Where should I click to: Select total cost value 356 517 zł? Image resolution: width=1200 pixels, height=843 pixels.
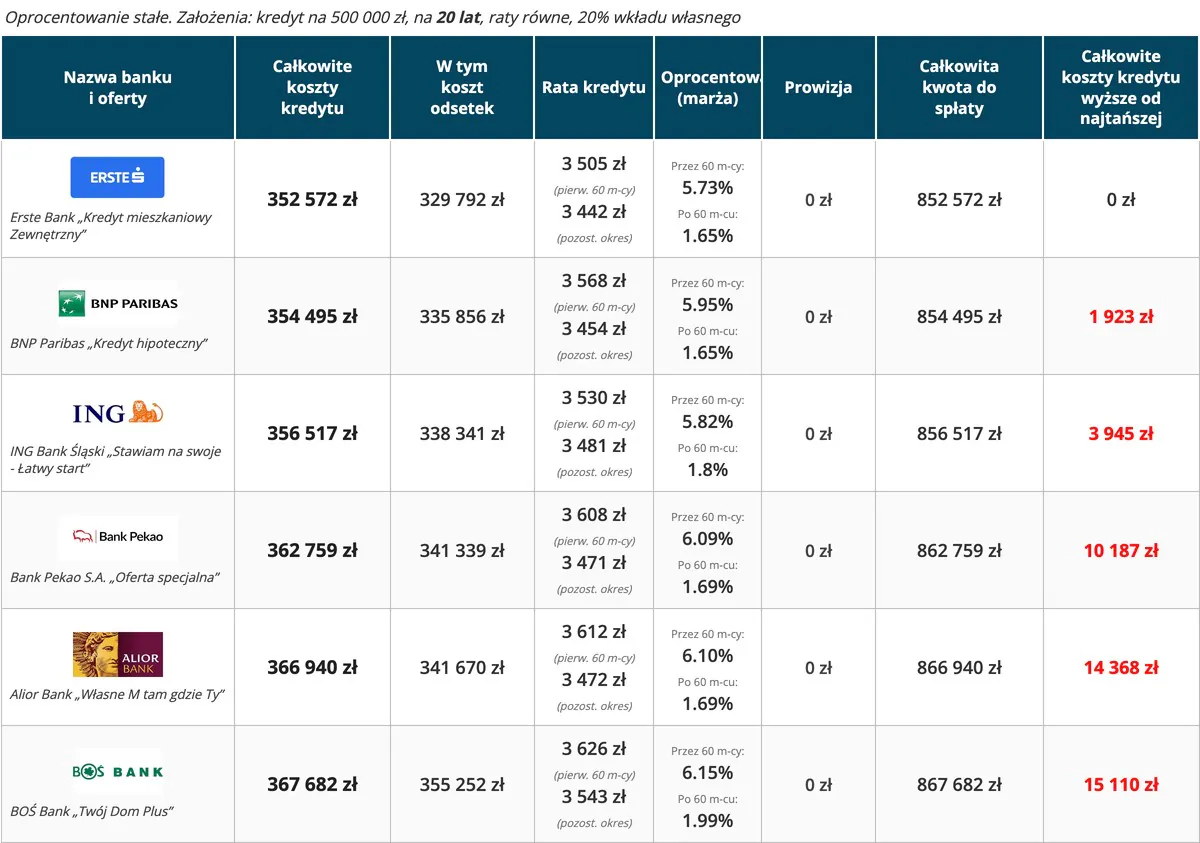coord(312,433)
